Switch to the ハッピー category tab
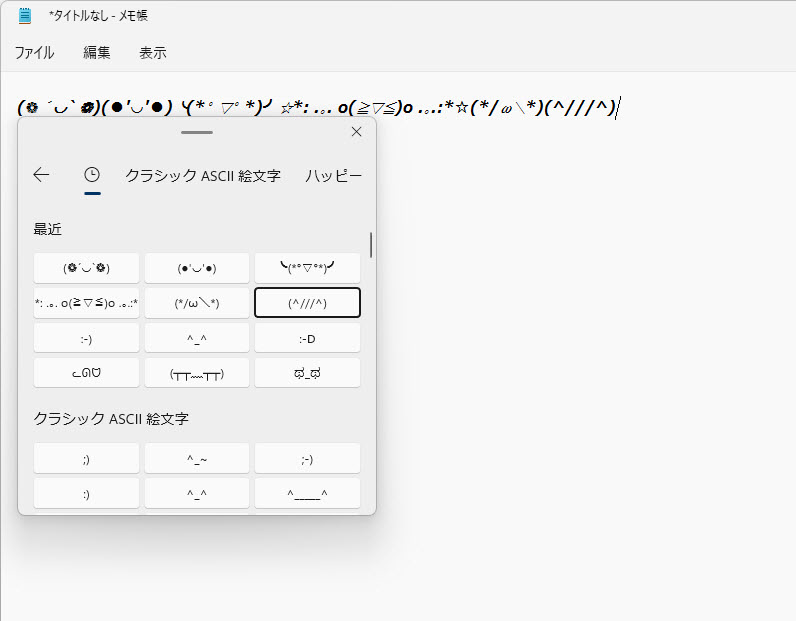This screenshot has height=621, width=796. pyautogui.click(x=334, y=175)
